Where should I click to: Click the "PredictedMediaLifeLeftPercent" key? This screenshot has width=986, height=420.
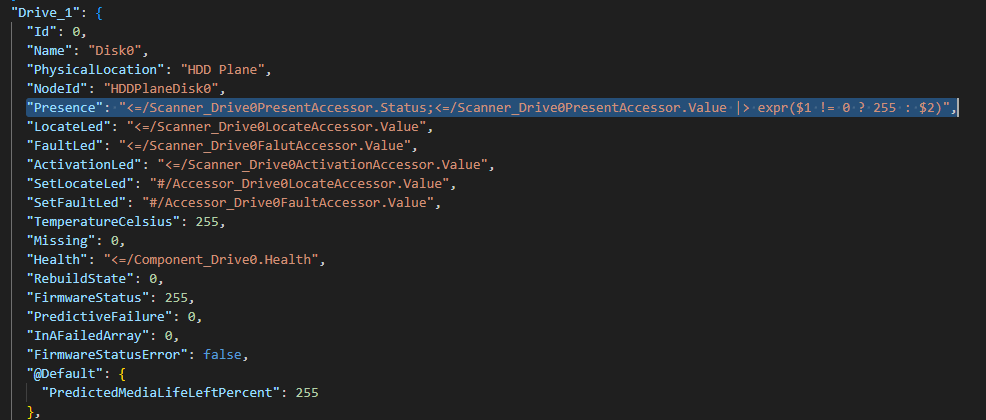(x=161, y=393)
